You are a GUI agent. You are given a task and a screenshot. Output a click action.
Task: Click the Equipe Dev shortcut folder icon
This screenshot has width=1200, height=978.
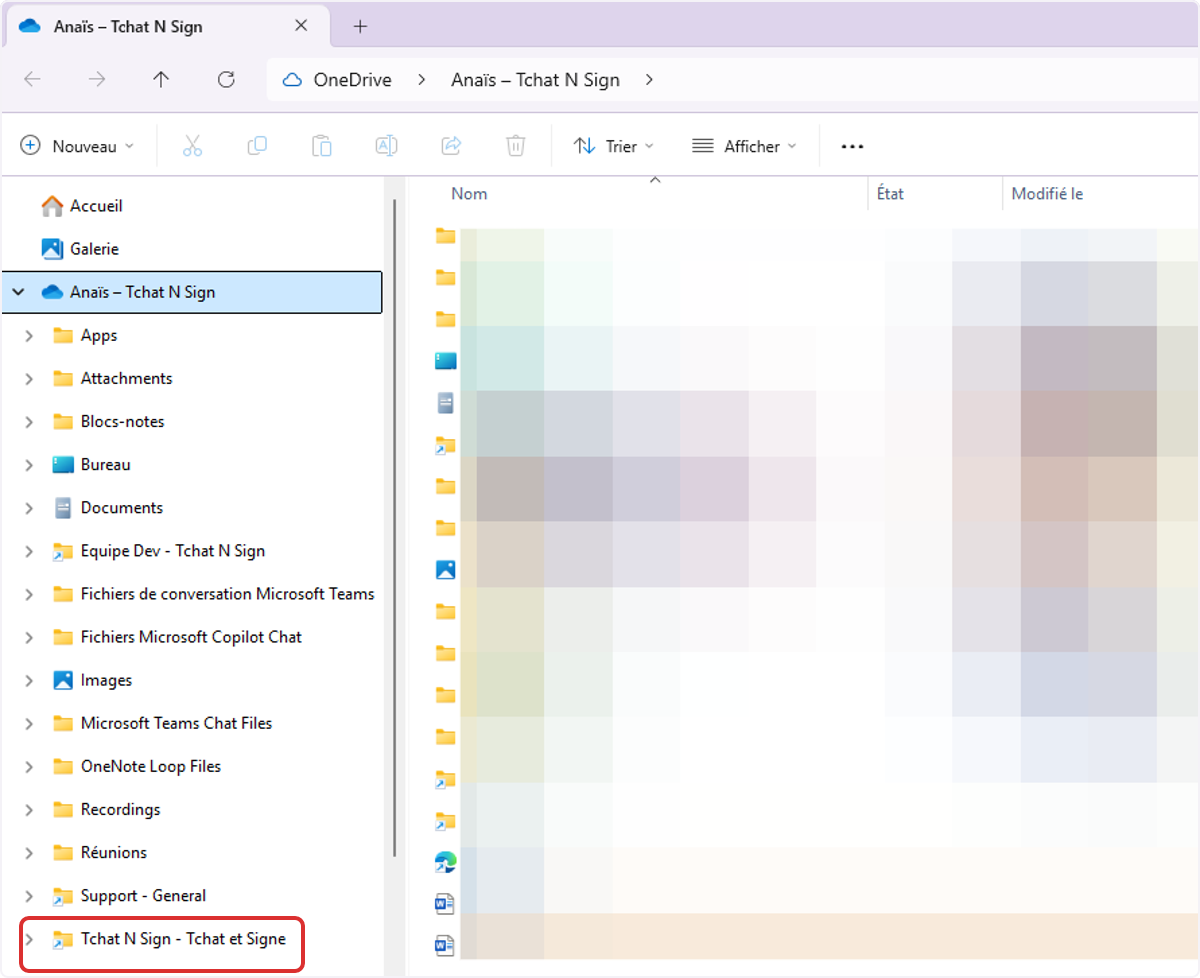[x=63, y=551]
